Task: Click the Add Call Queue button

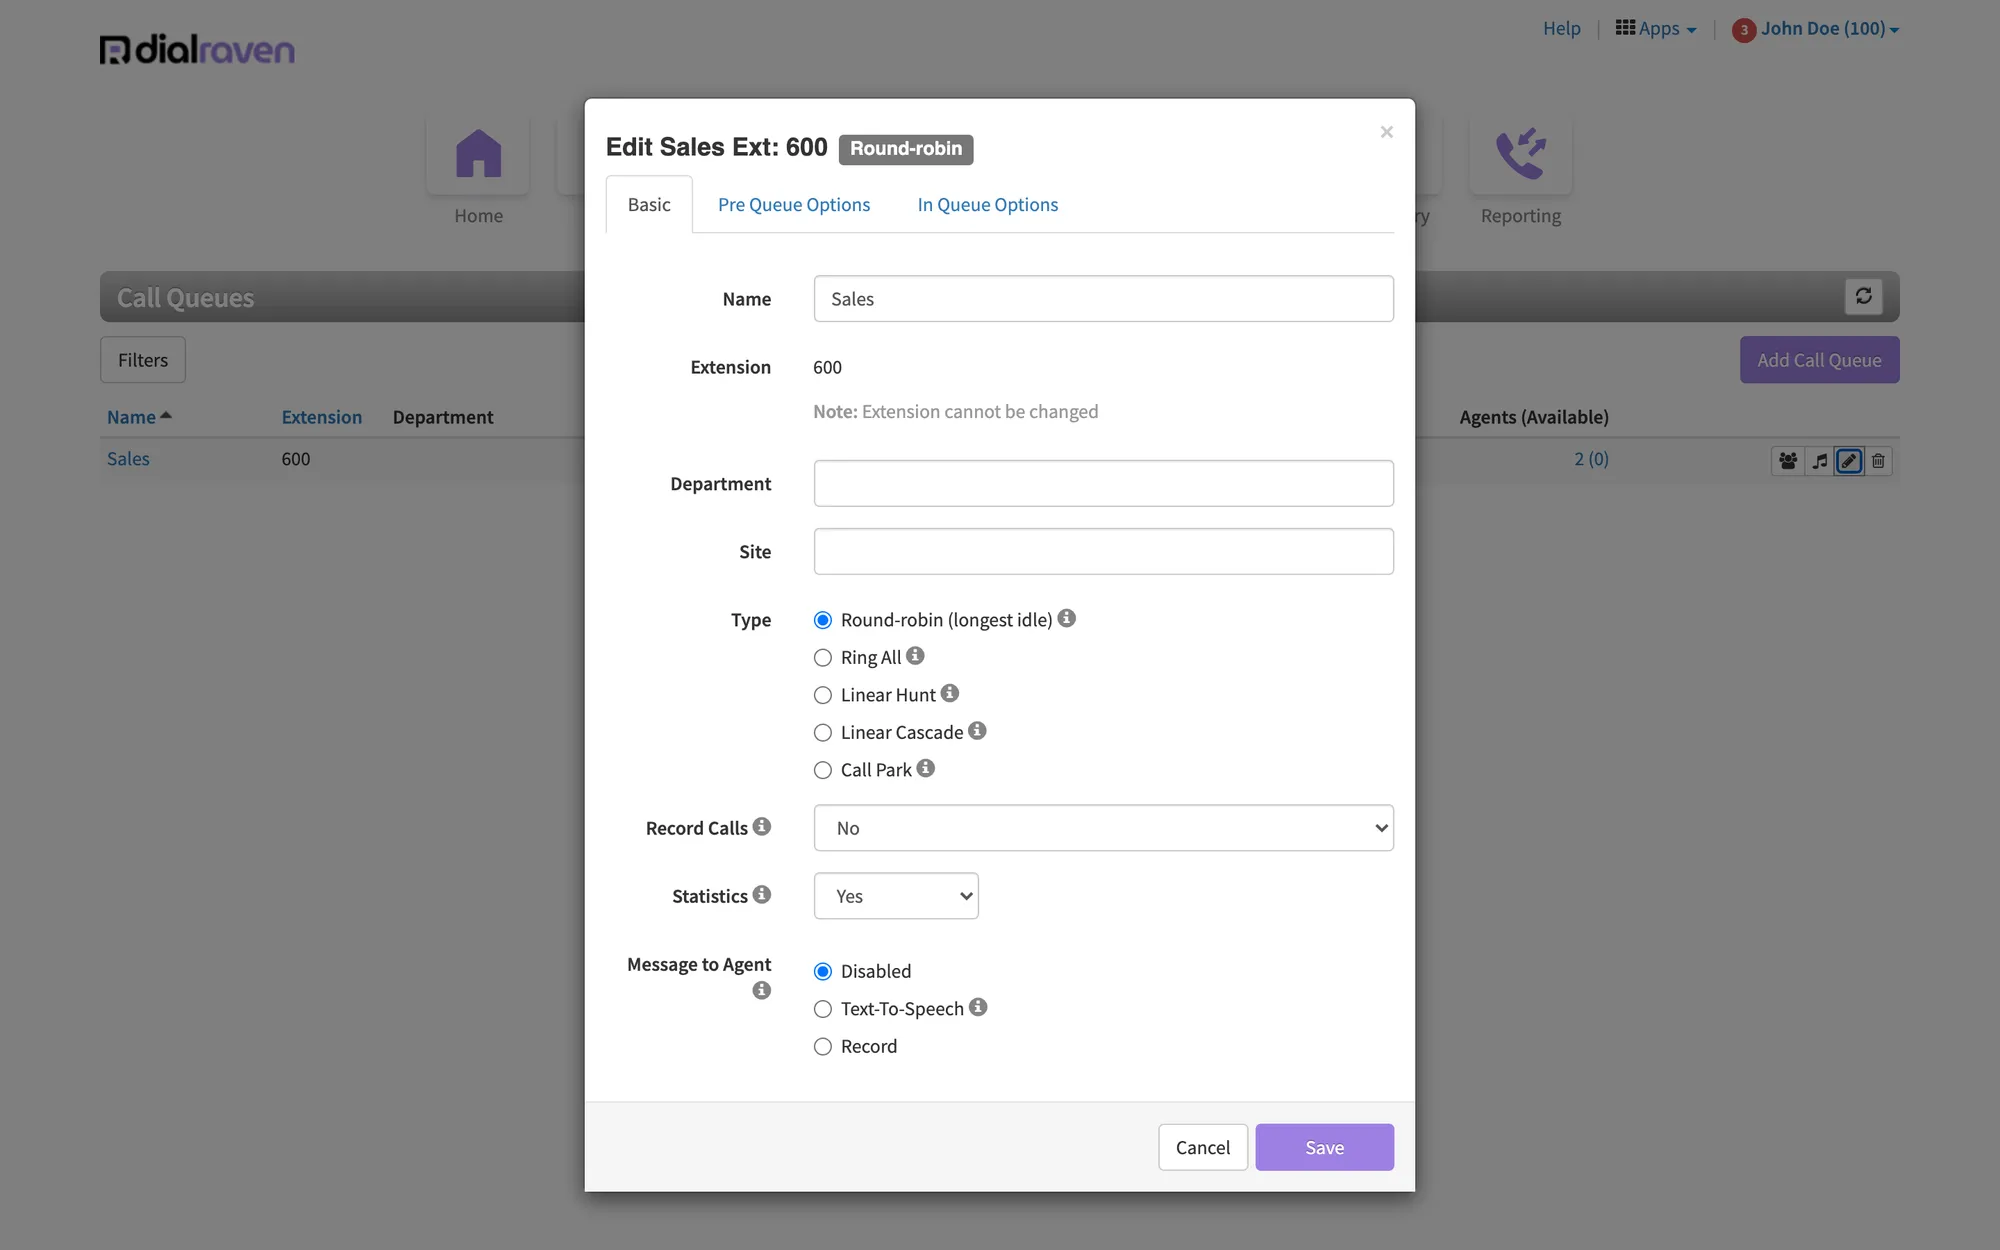Action: click(1819, 360)
